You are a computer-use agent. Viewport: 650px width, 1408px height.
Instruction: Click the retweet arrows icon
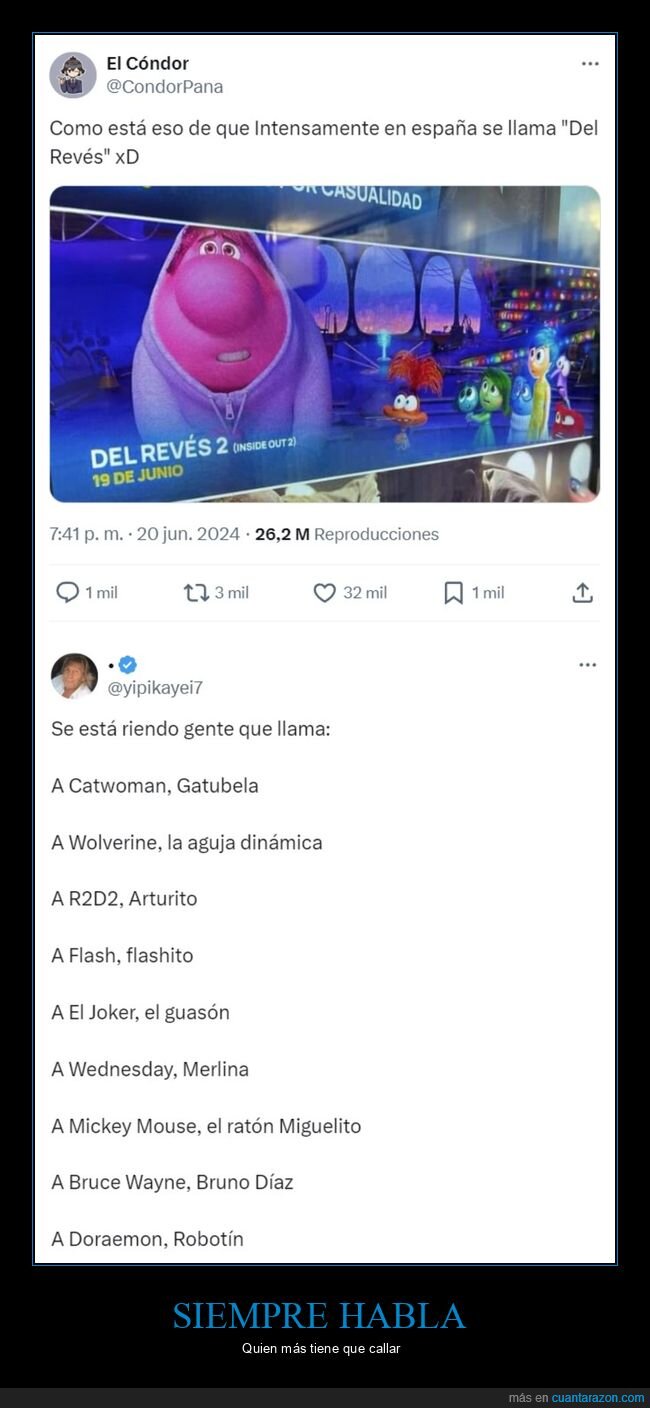tap(196, 593)
